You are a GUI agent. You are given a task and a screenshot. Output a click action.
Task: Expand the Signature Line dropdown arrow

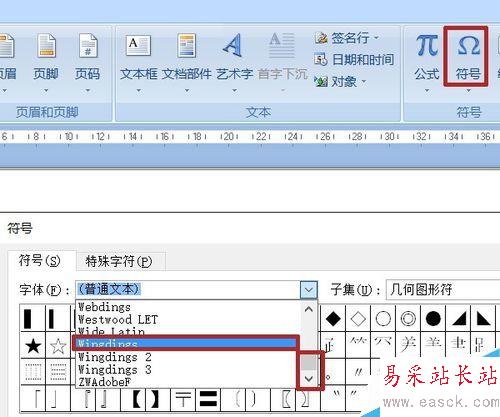[376, 38]
